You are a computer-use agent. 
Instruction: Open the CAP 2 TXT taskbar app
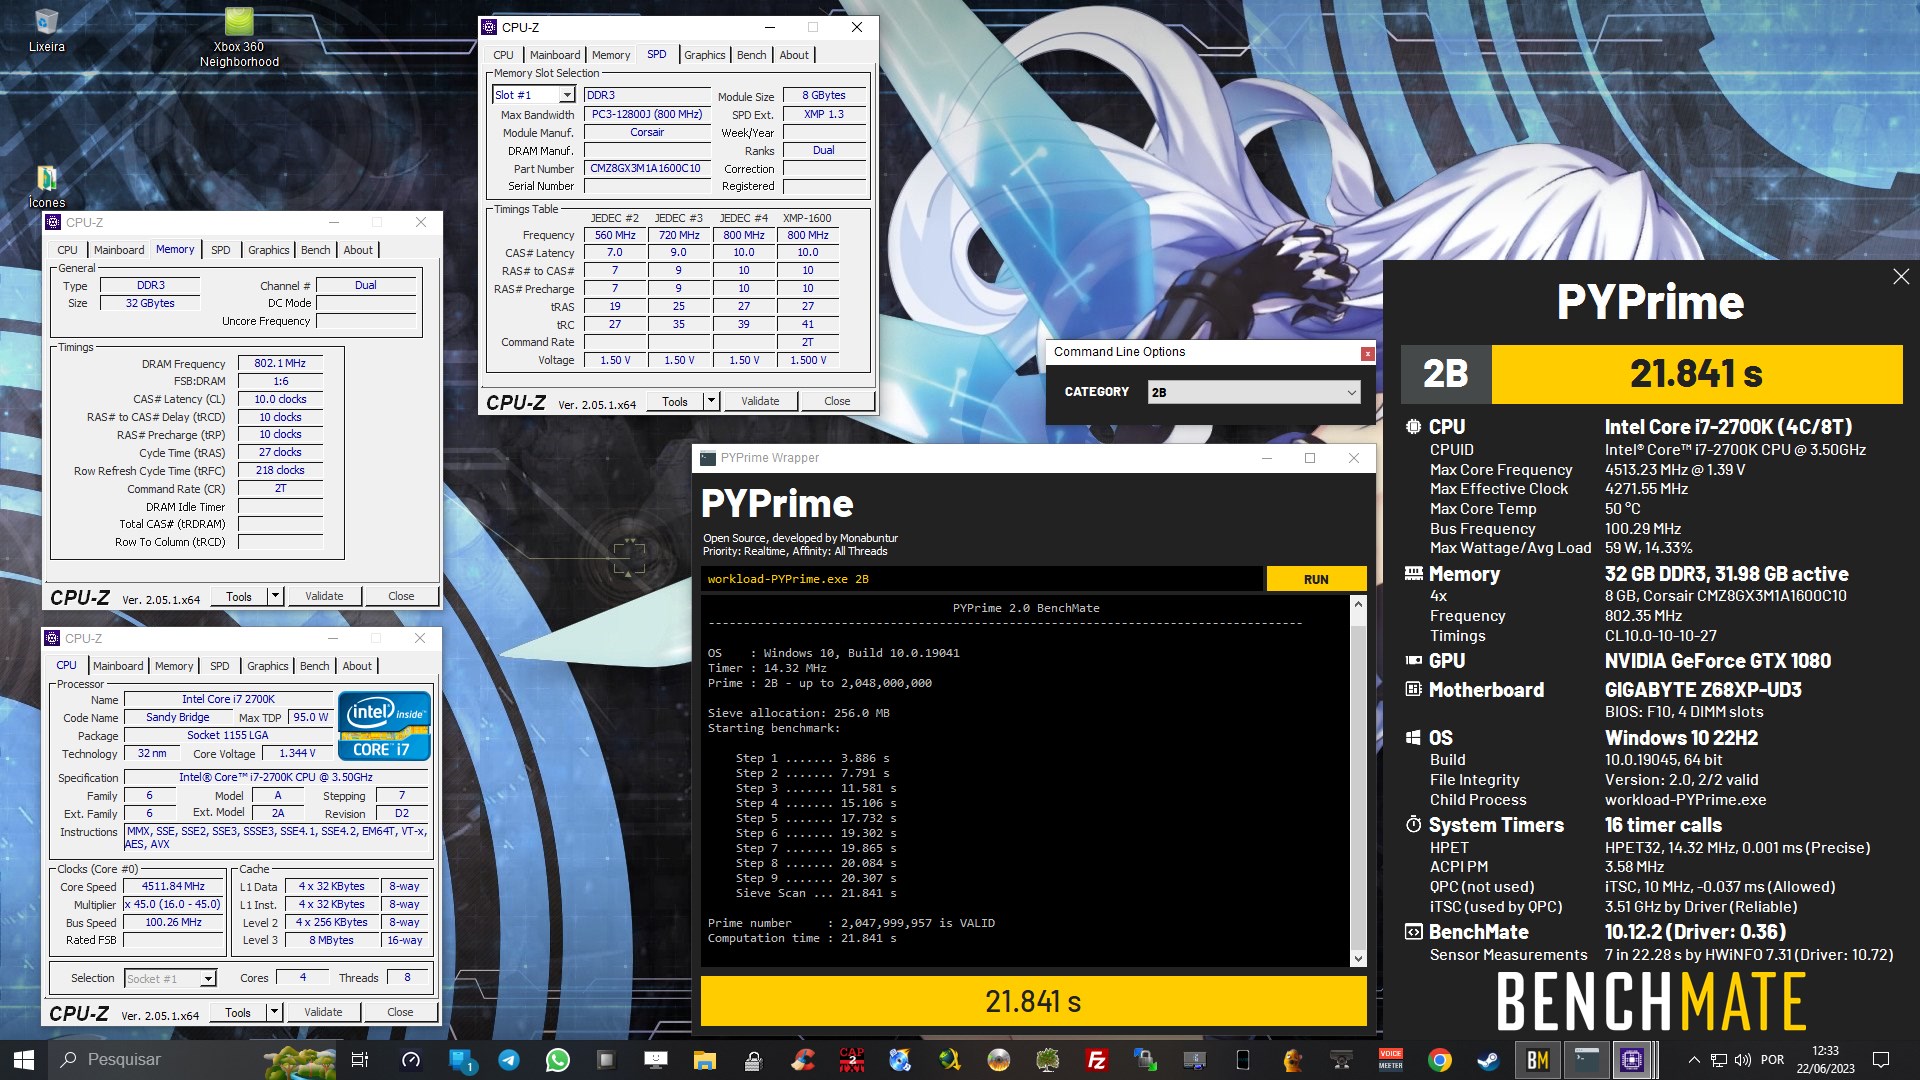(x=852, y=1059)
